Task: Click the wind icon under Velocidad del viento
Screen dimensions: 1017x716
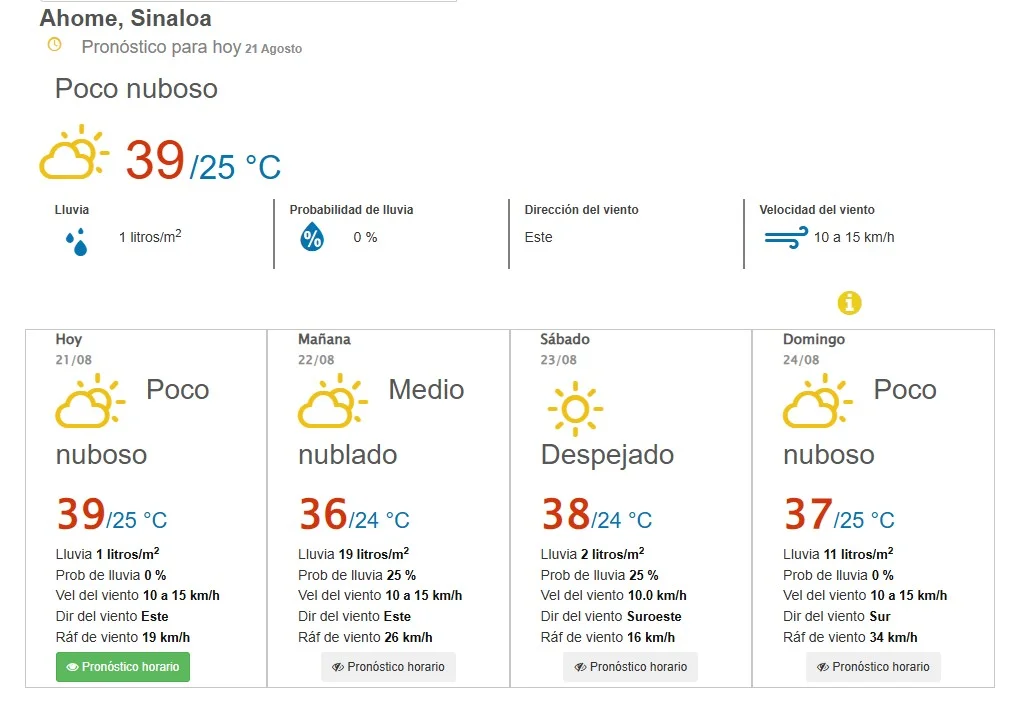Action: [786, 237]
